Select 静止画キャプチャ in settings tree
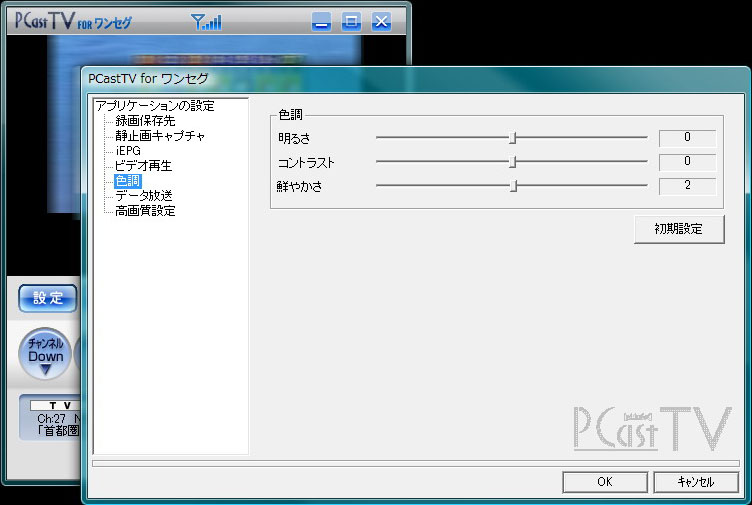Viewport: 752px width, 505px height. click(160, 136)
